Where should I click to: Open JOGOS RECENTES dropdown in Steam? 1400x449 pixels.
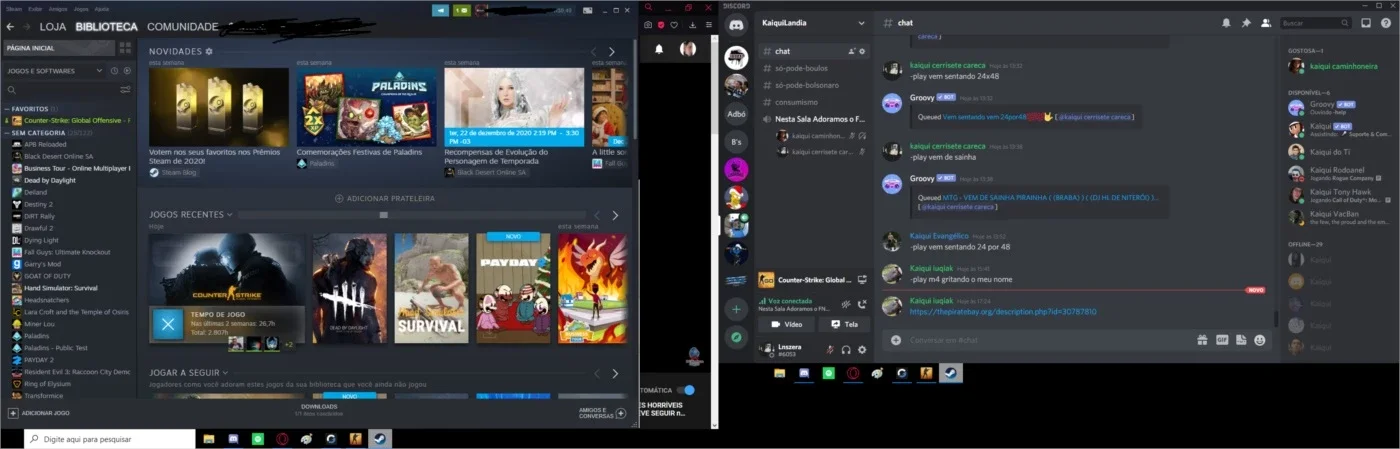click(x=229, y=214)
